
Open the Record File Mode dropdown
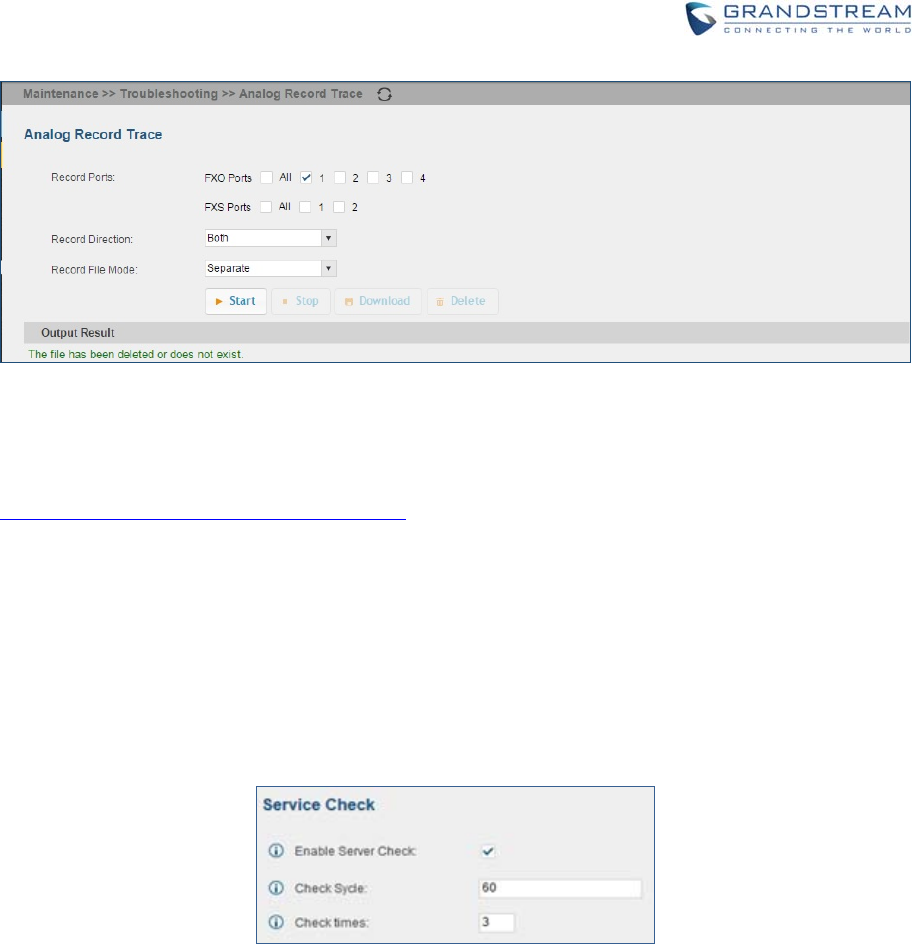[271, 268]
